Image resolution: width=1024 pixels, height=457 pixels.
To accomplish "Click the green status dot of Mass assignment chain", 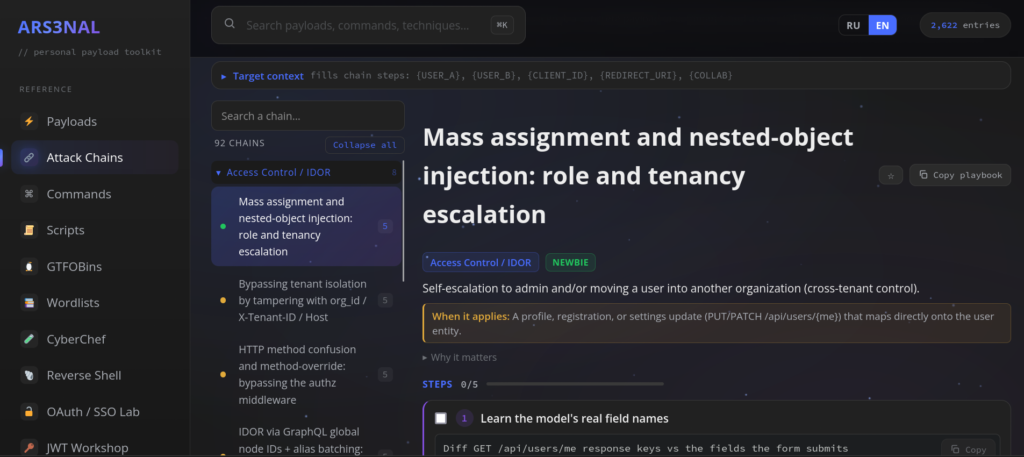I will [223, 227].
